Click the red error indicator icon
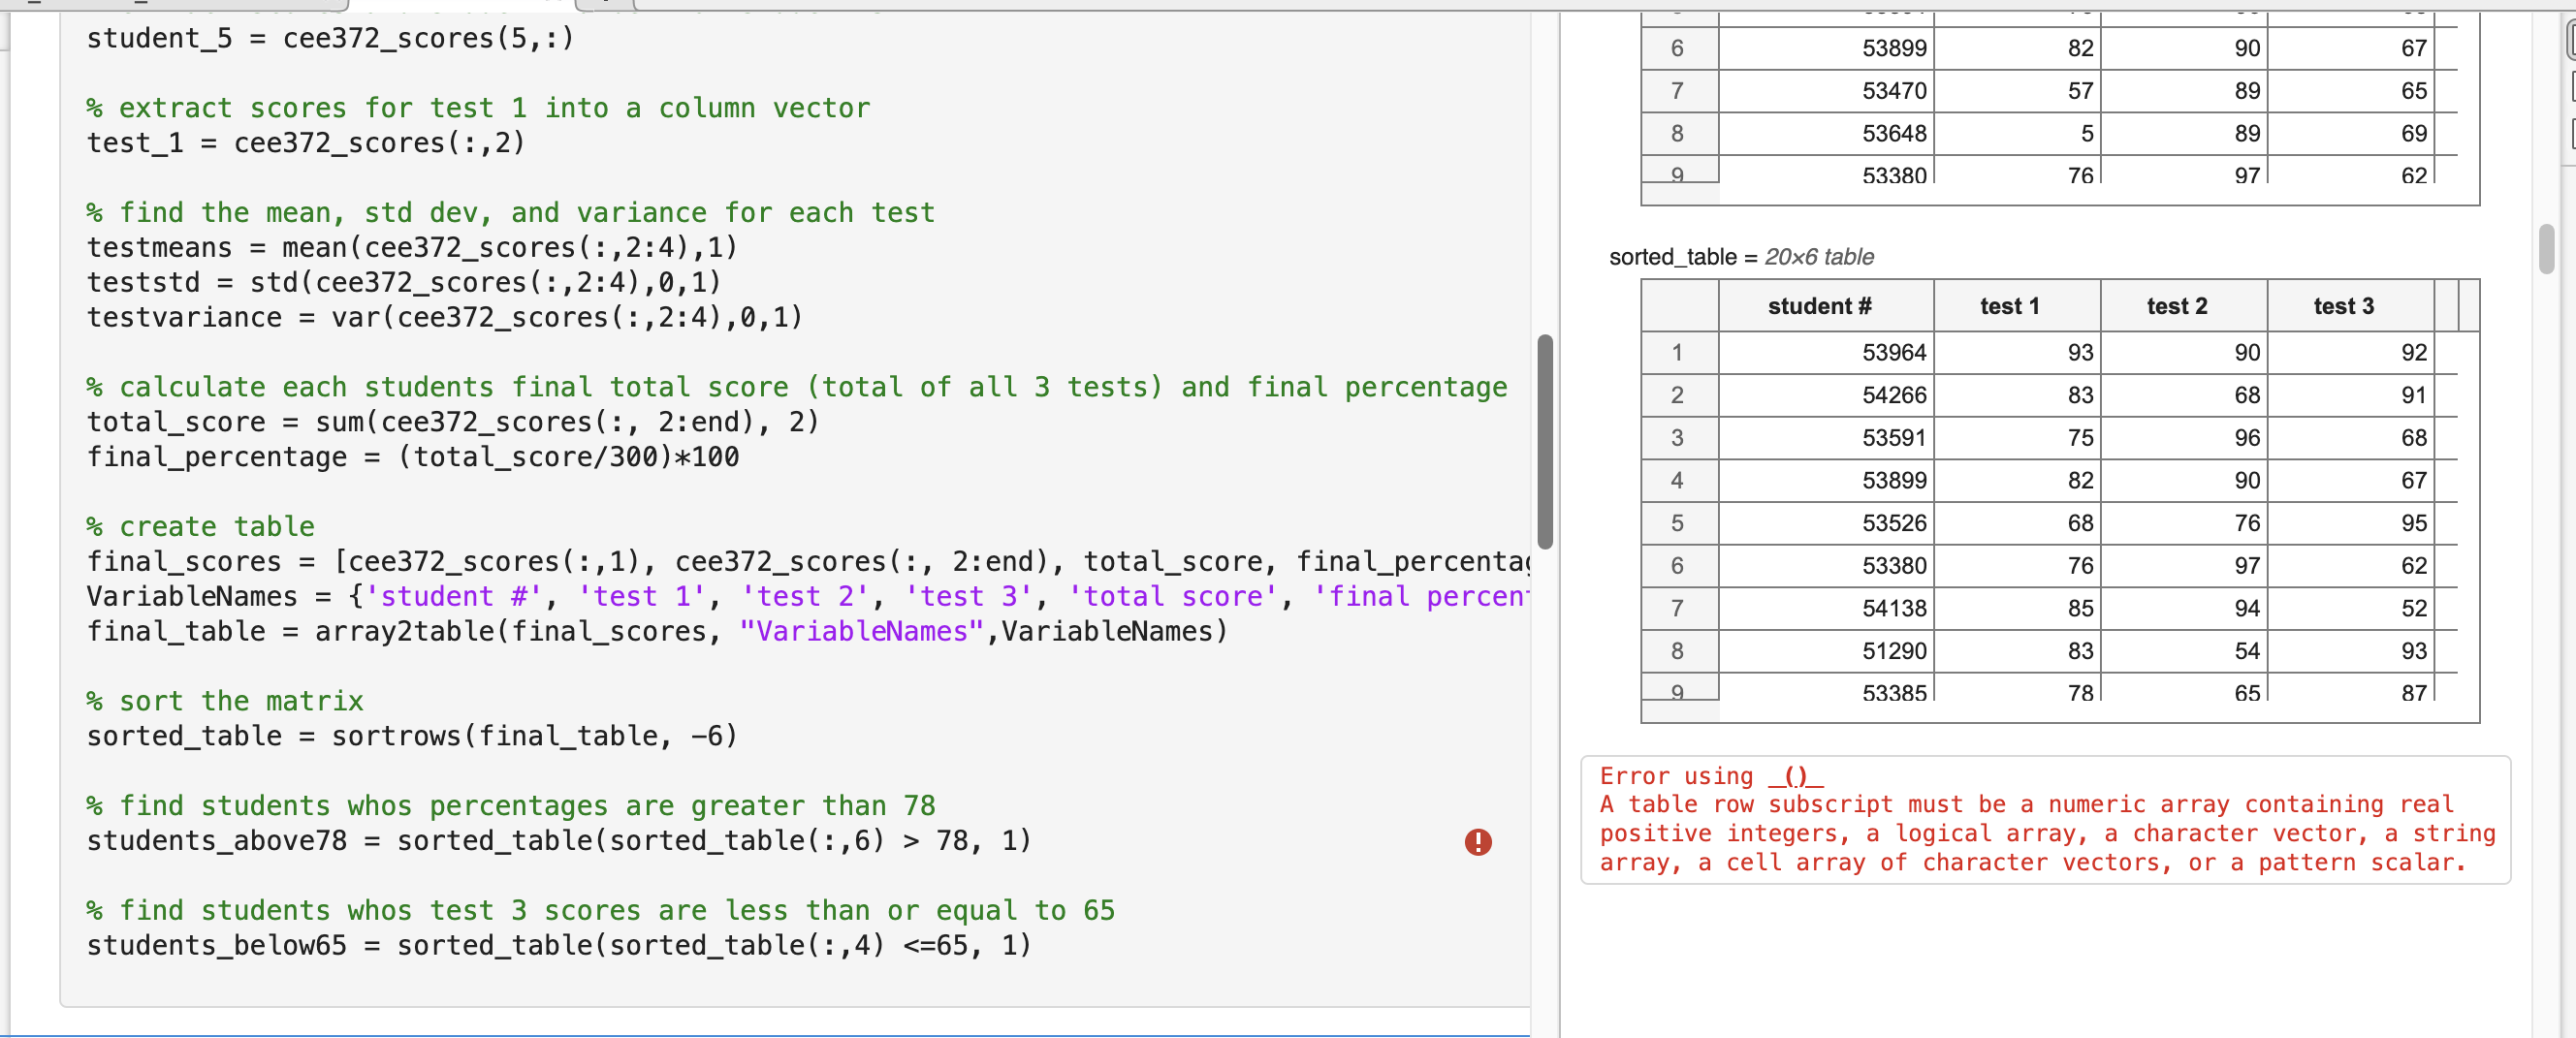 click(1477, 843)
